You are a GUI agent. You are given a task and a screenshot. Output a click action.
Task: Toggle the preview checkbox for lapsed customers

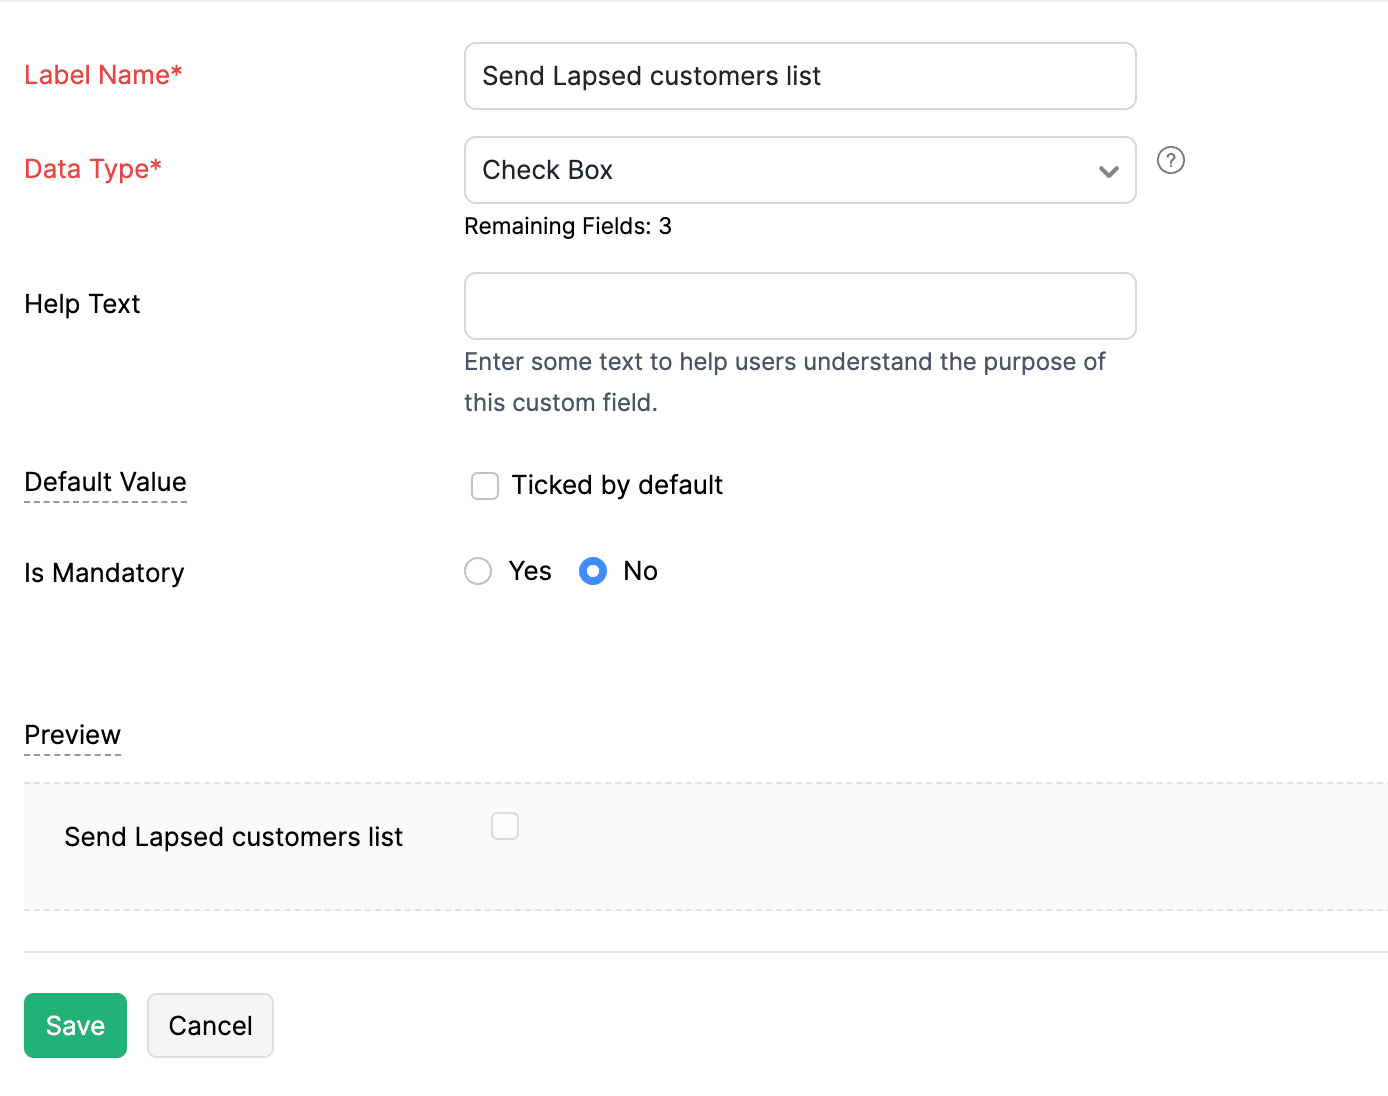(x=505, y=826)
